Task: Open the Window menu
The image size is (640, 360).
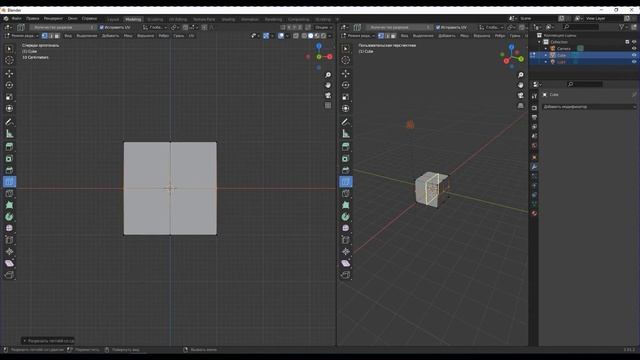Action: (x=73, y=19)
